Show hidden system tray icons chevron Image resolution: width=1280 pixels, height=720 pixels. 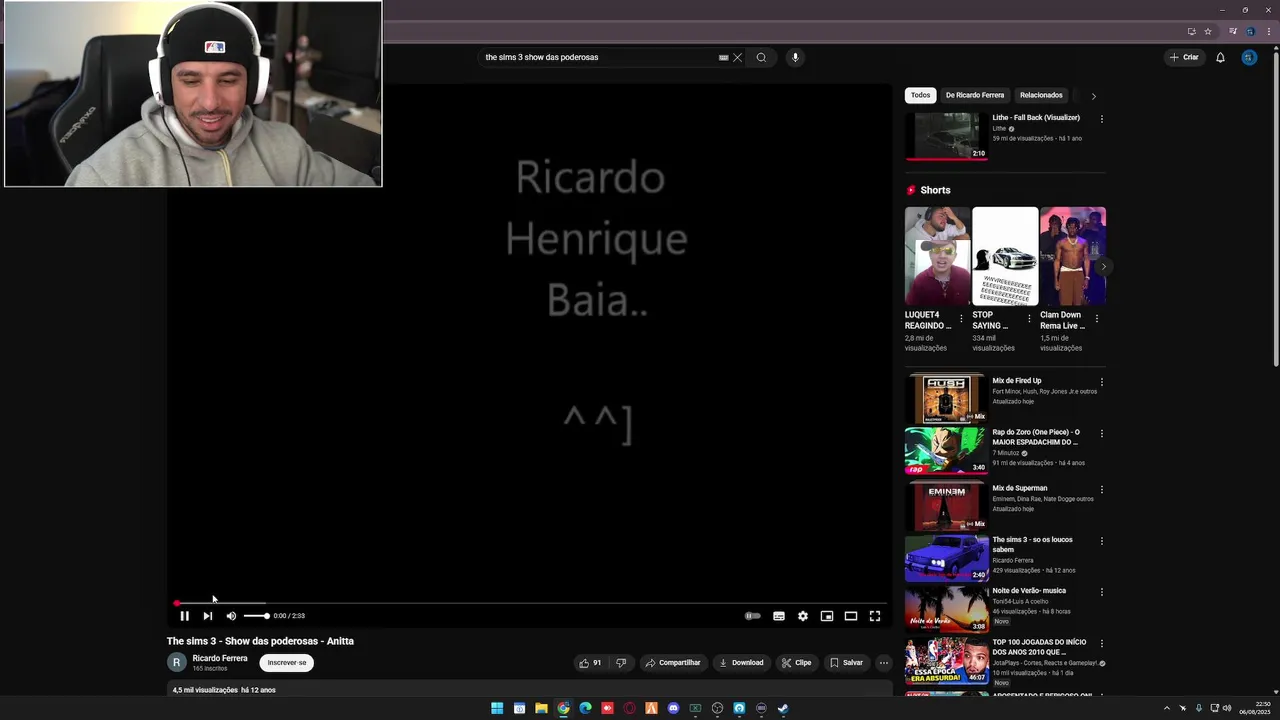pyautogui.click(x=1166, y=708)
